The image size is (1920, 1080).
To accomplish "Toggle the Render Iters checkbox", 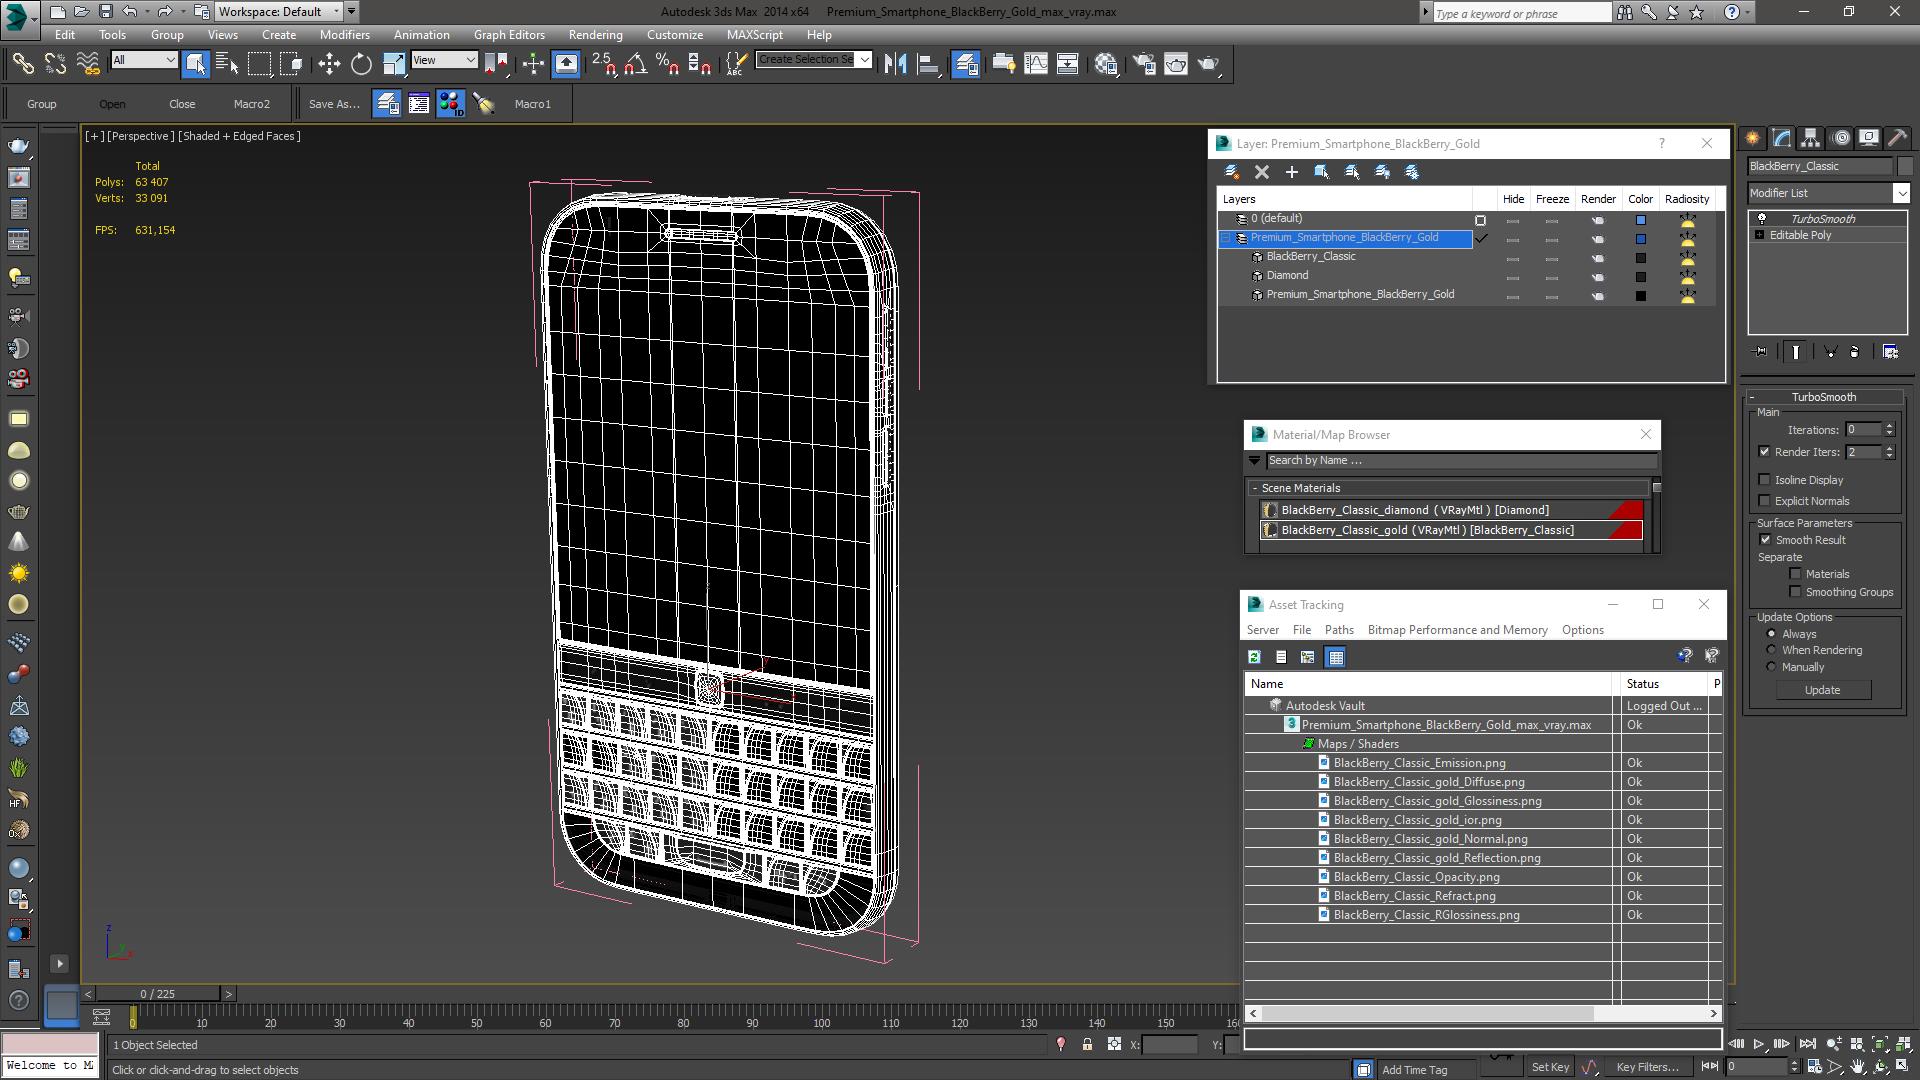I will (x=1765, y=452).
